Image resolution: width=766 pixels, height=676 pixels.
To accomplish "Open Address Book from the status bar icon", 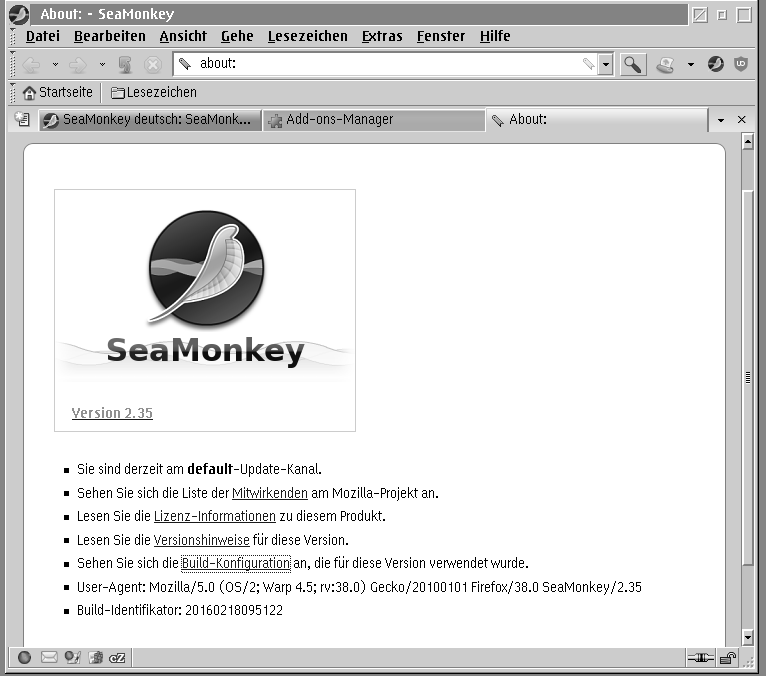I will 95,657.
